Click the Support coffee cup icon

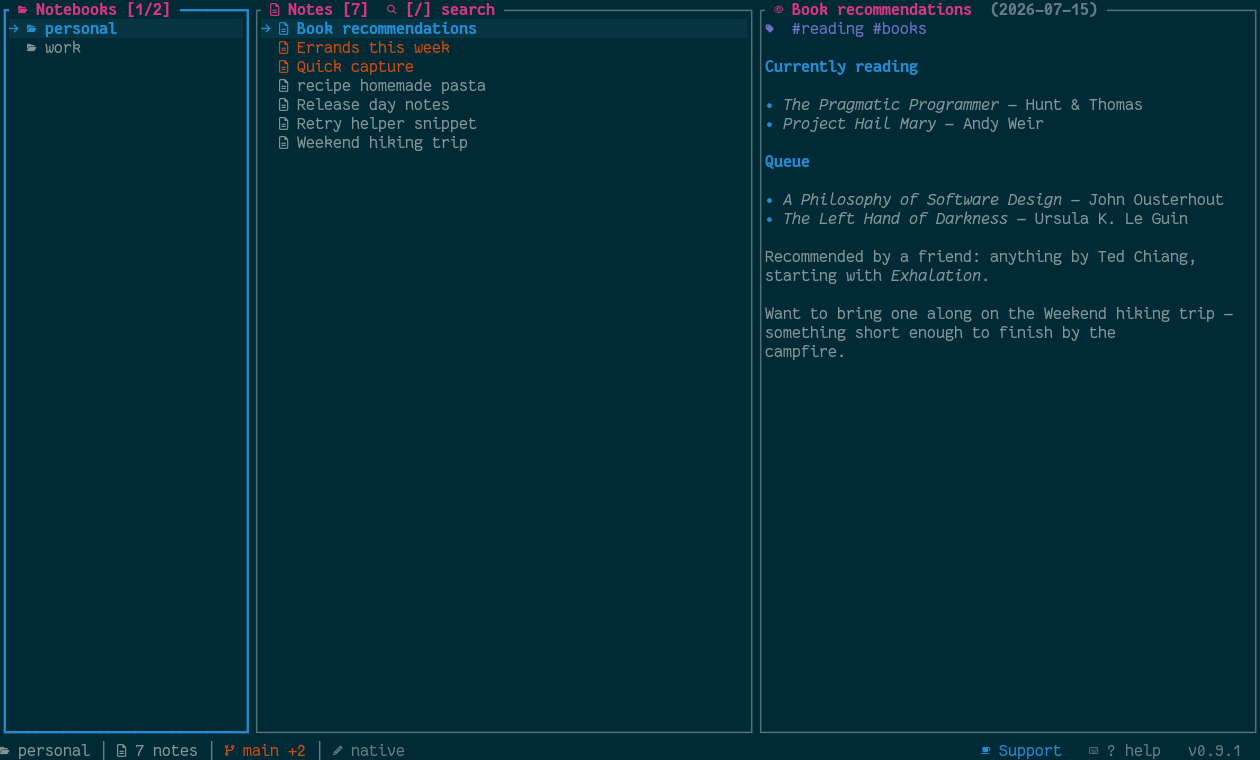point(986,750)
